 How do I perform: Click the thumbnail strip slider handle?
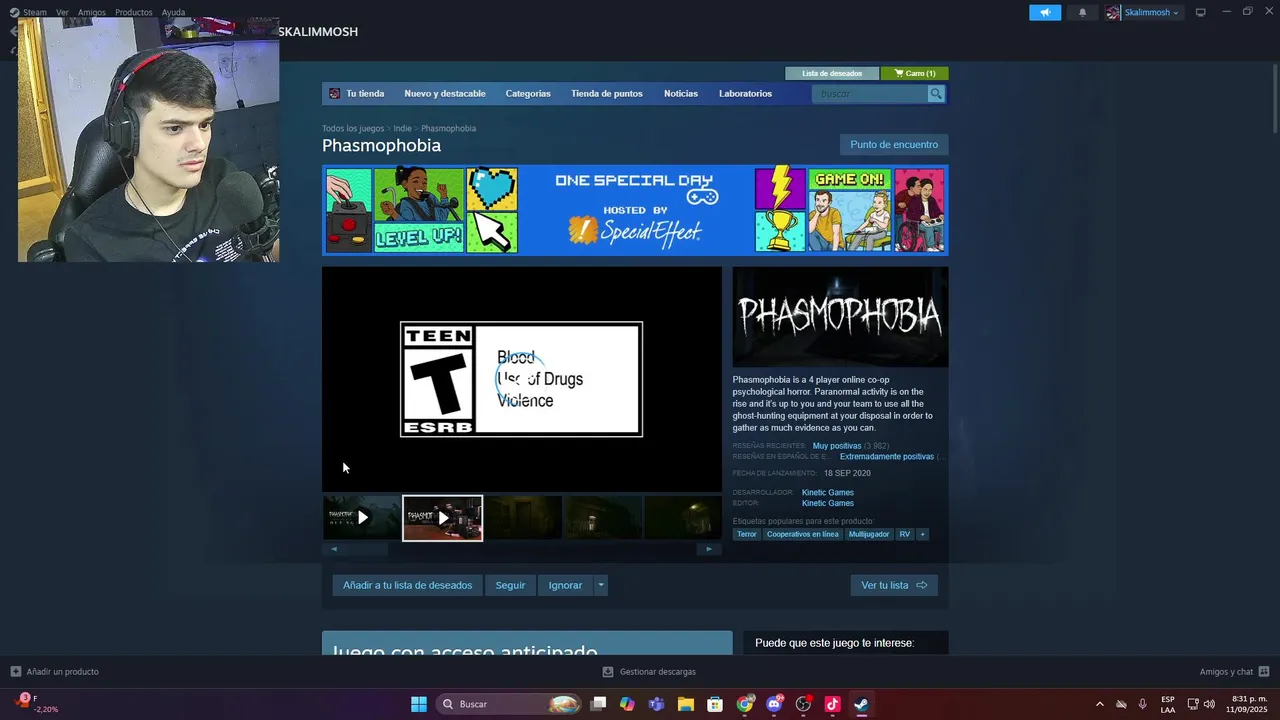[365, 549]
